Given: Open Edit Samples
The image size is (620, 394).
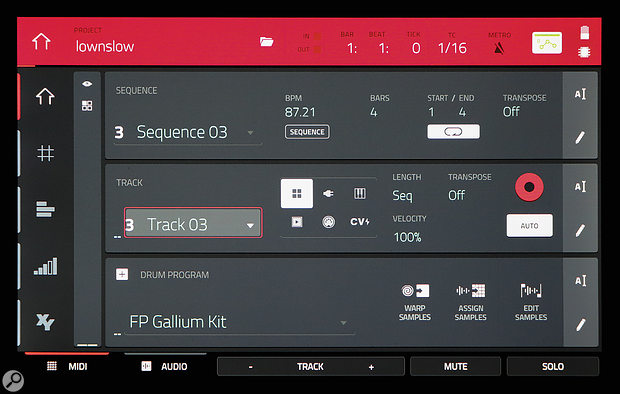Looking at the screenshot, I should coord(531,303).
